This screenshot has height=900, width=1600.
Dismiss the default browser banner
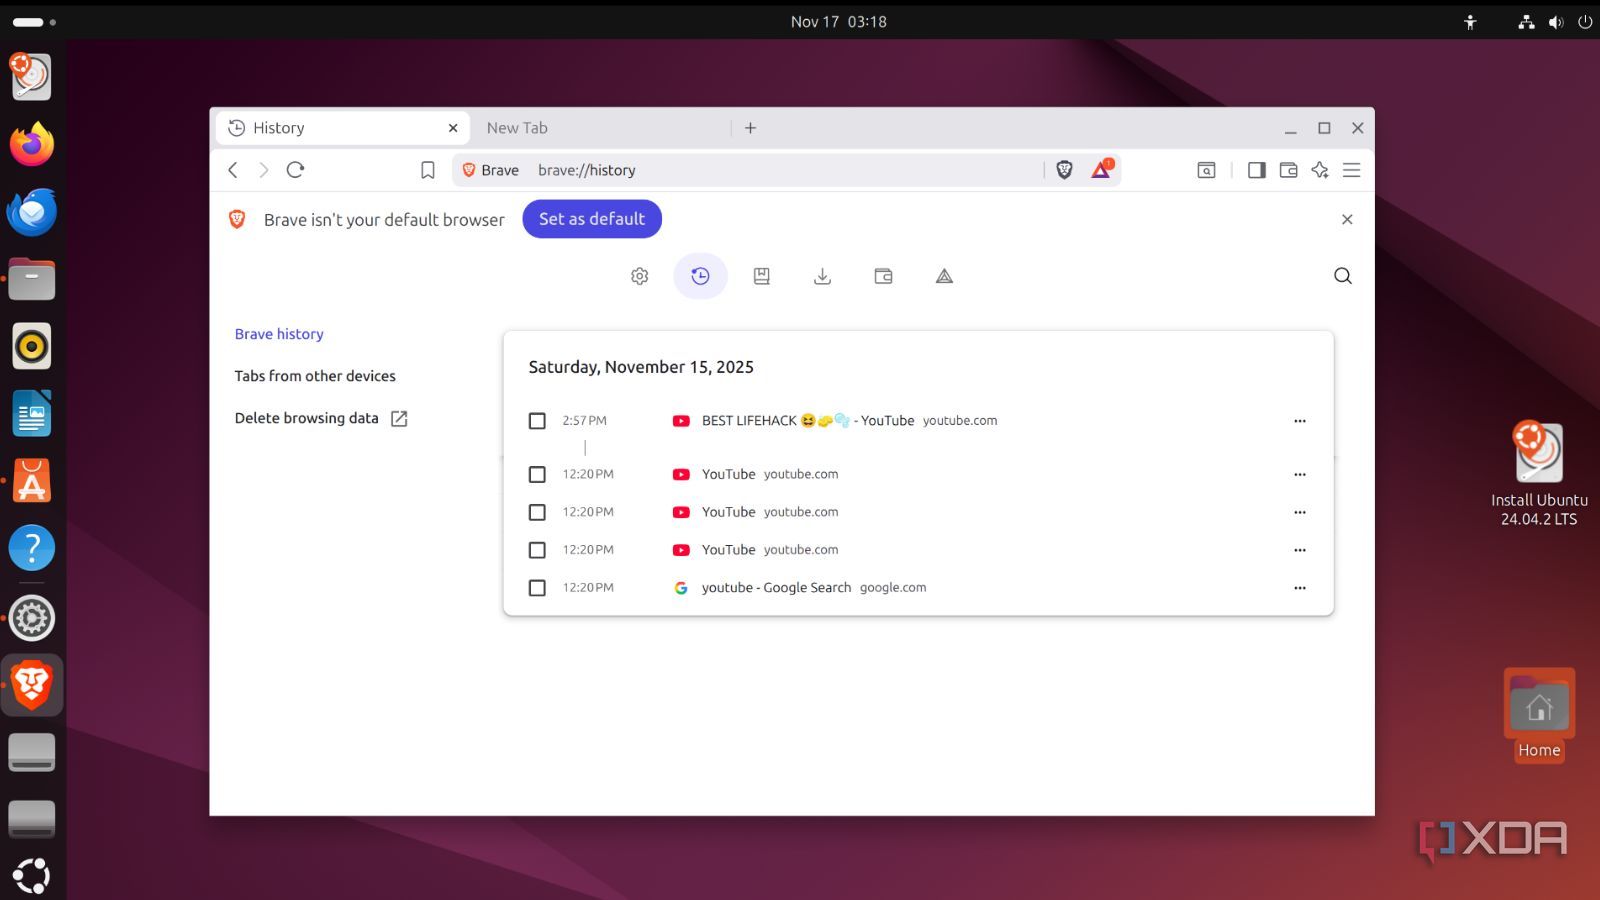tap(1347, 219)
